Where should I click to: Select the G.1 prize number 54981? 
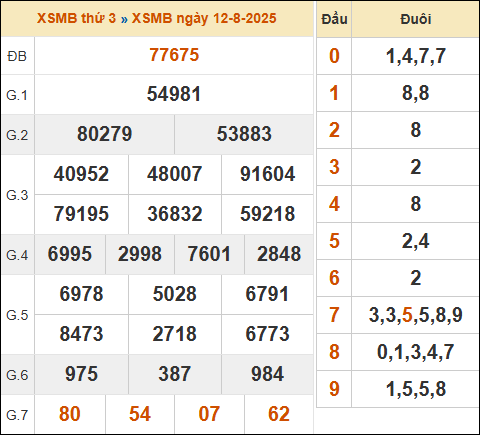click(x=174, y=94)
